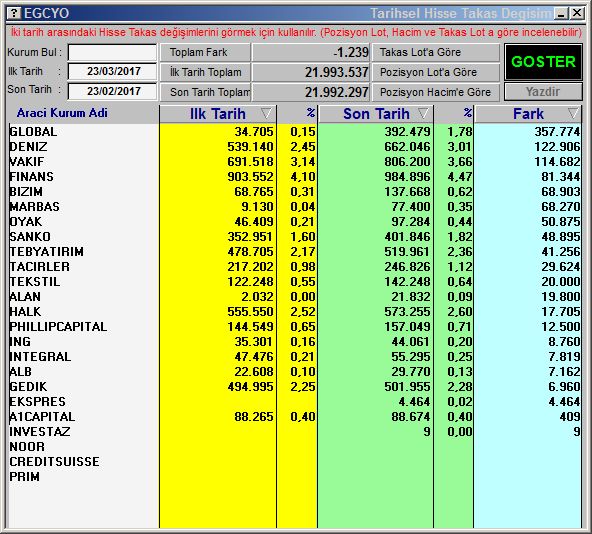Image resolution: width=592 pixels, height=534 pixels.
Task: Click the Kurum Bul search field
Action: 113,52
